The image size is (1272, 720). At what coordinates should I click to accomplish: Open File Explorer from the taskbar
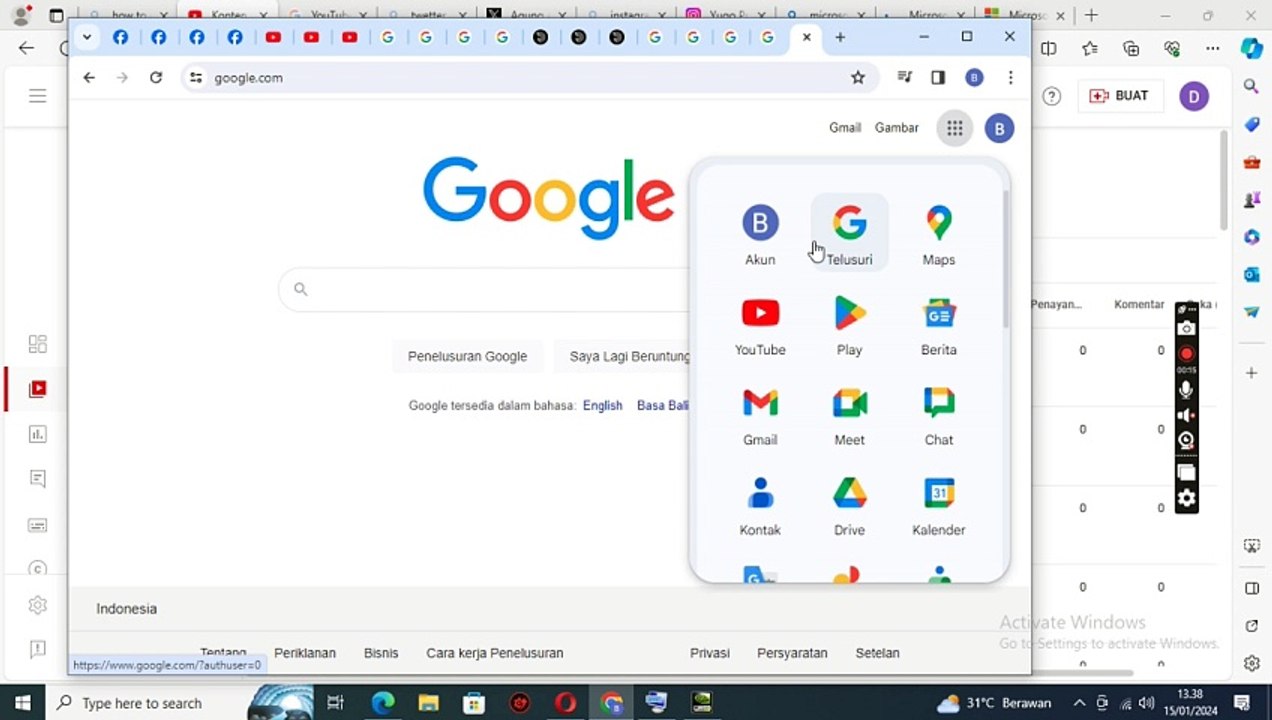[427, 703]
